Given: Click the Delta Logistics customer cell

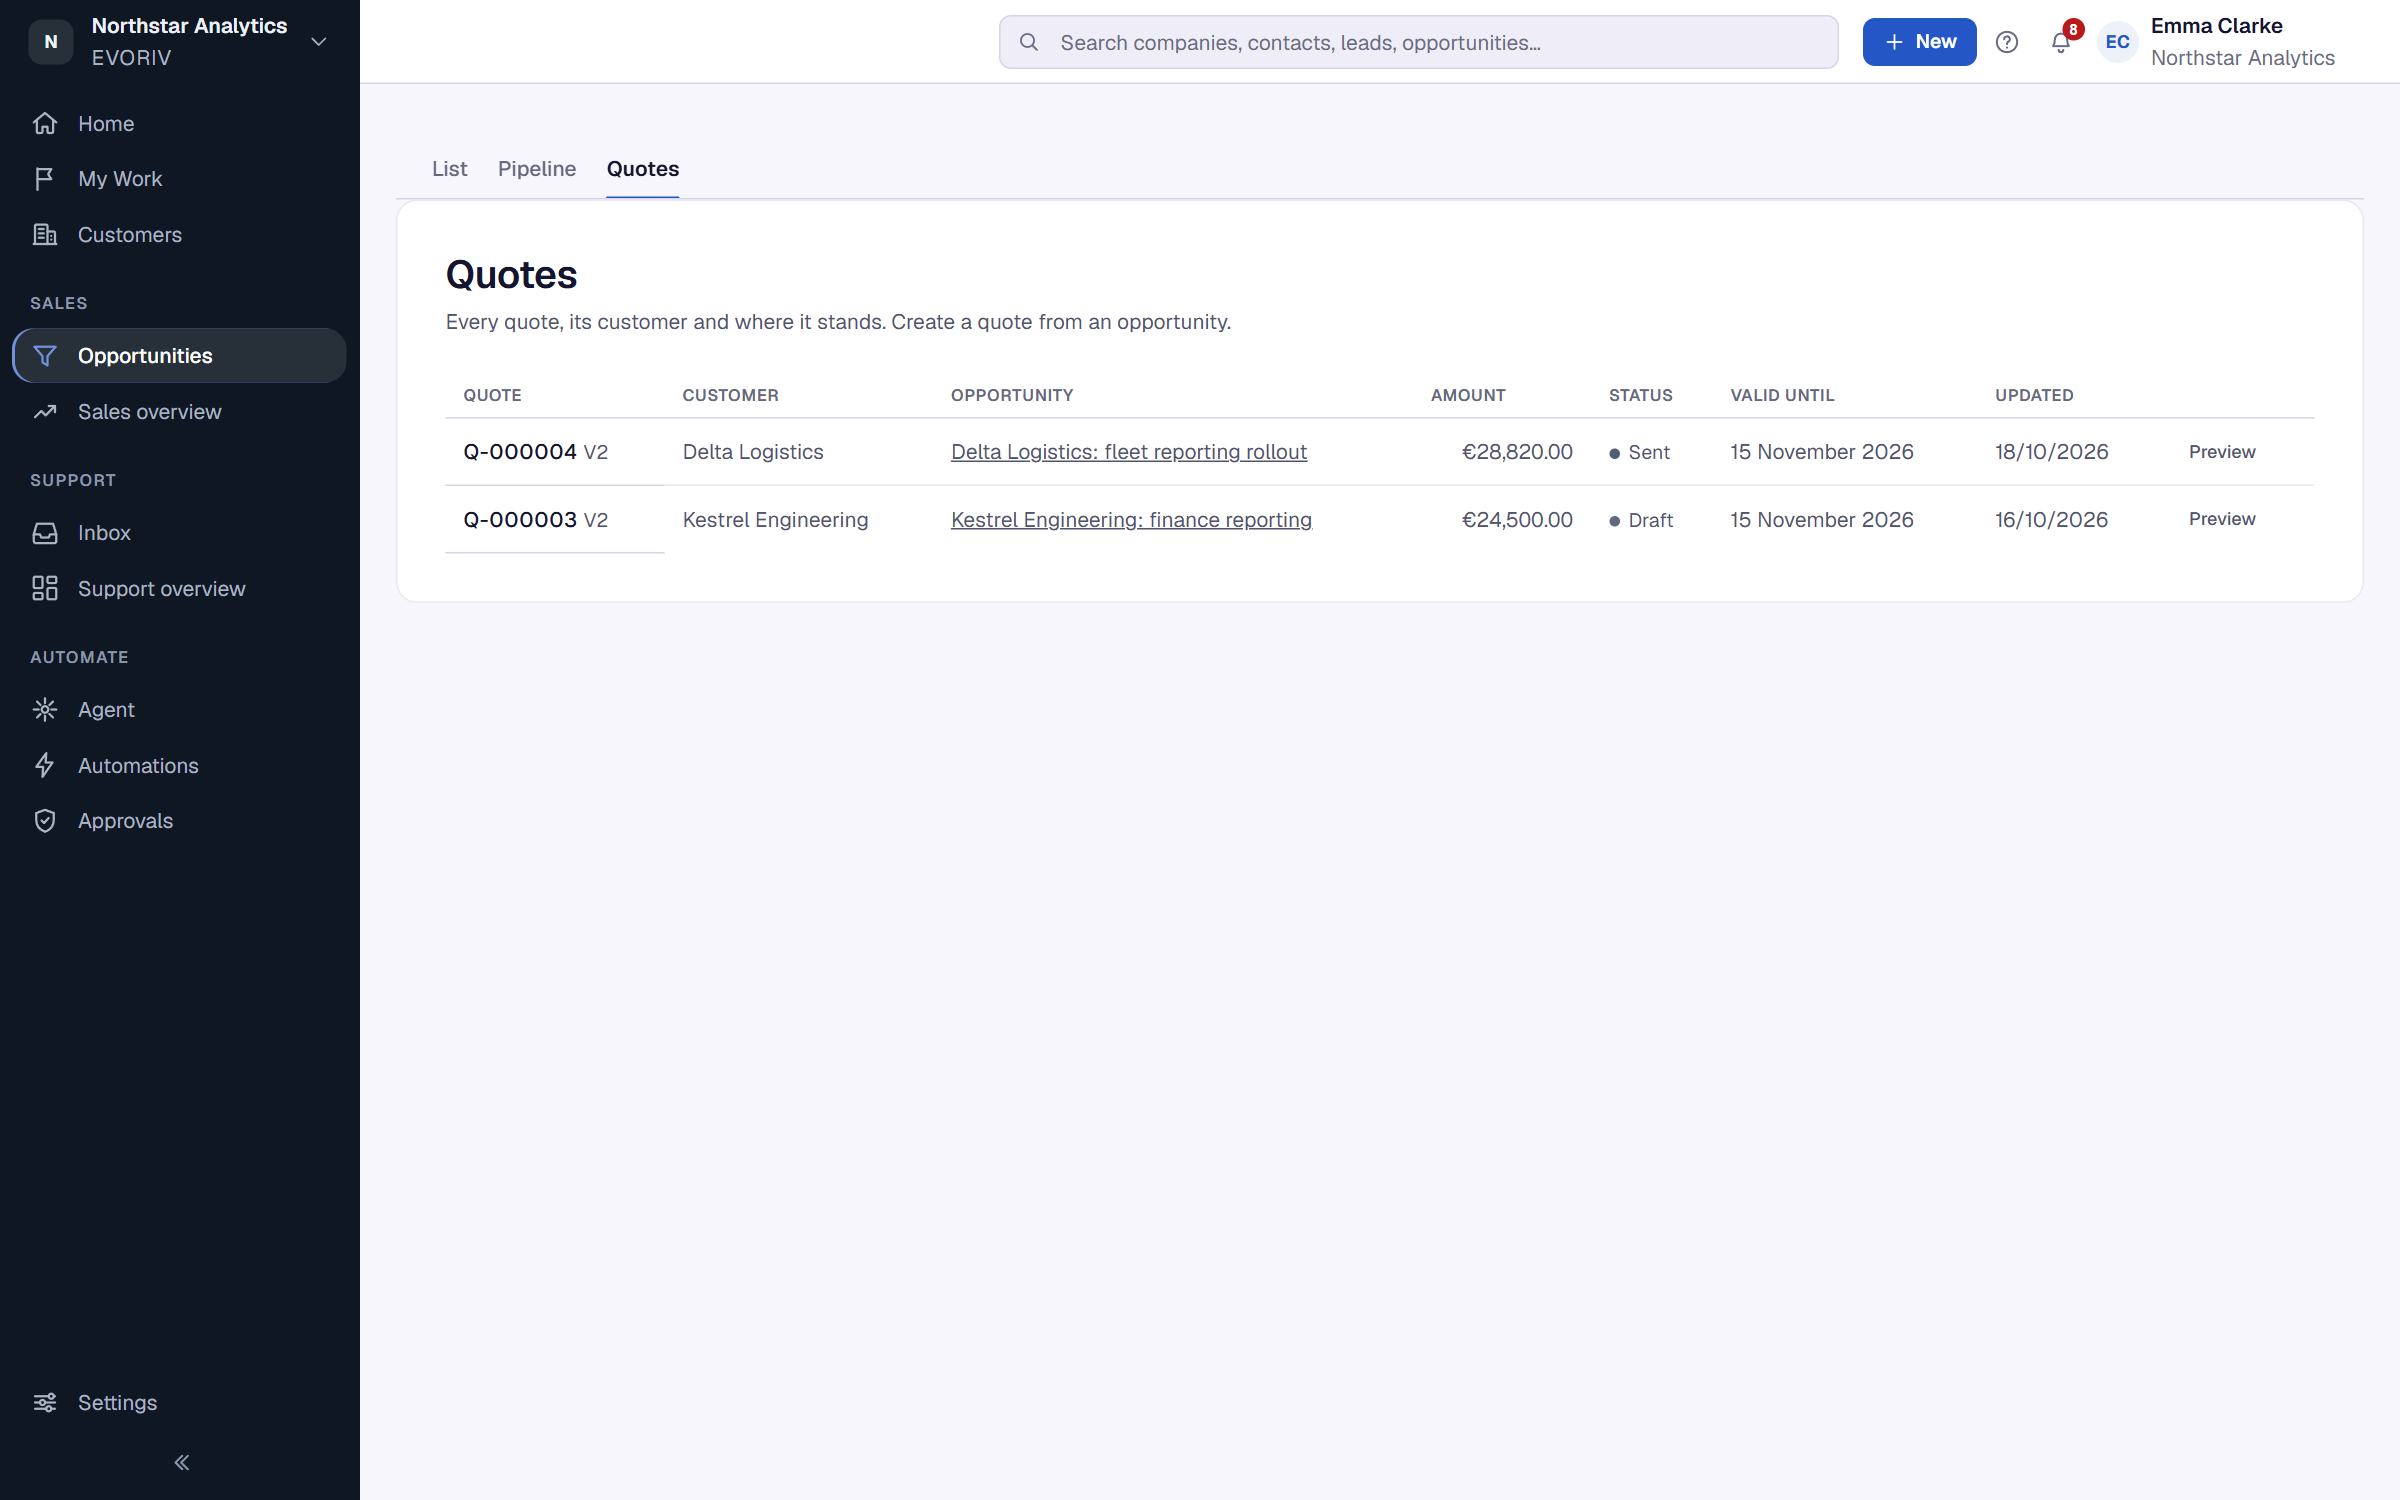Looking at the screenshot, I should pos(753,452).
